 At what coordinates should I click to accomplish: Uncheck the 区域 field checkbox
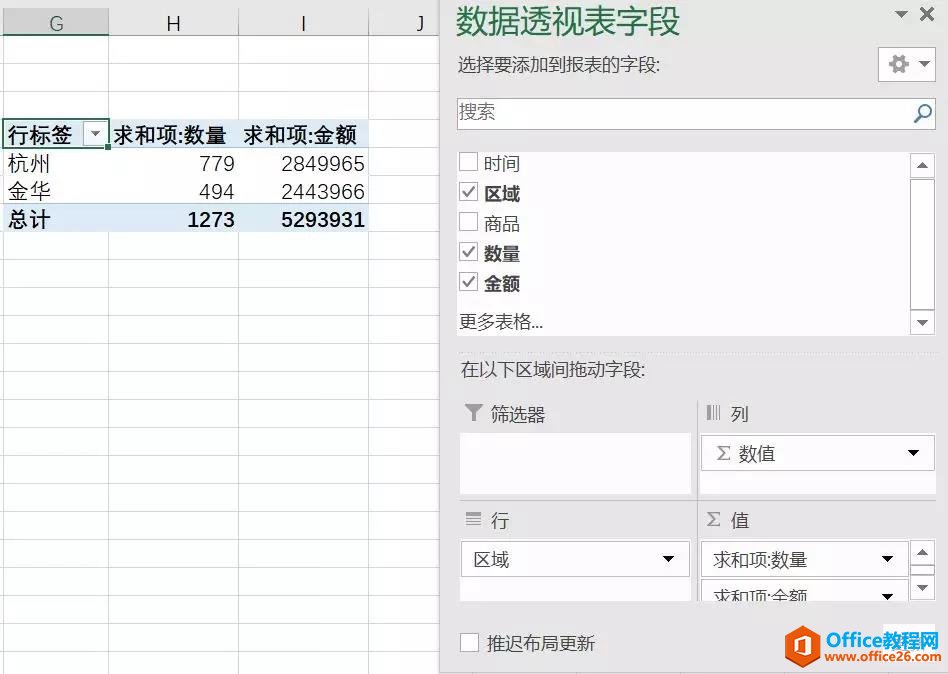pos(466,192)
